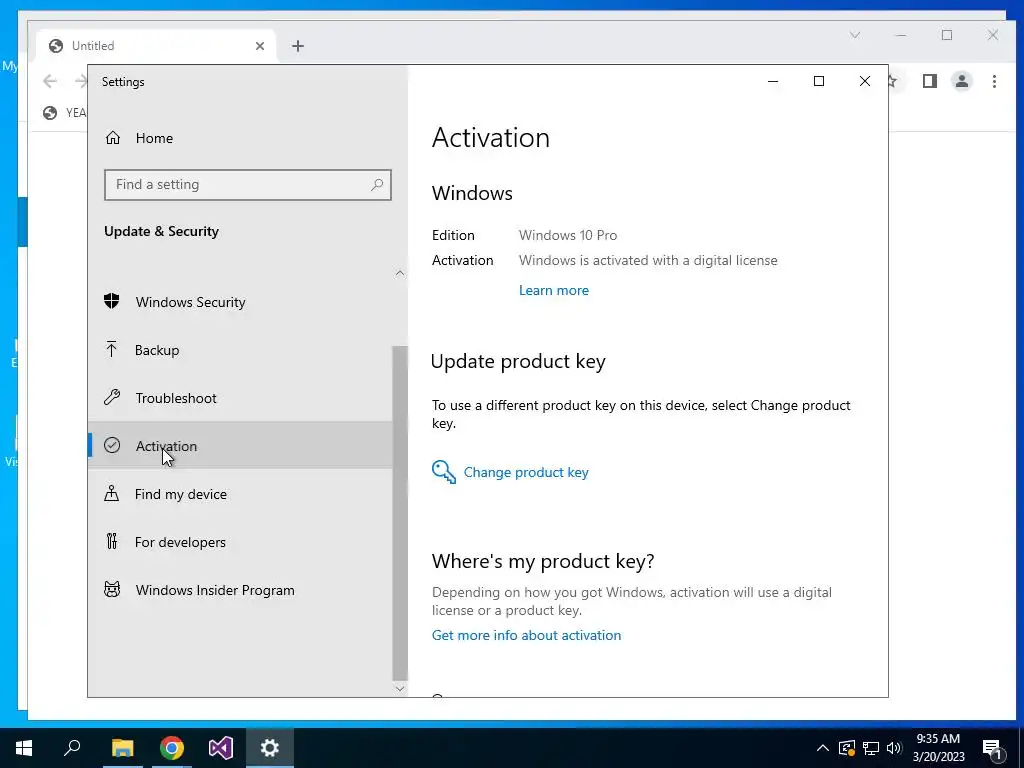Open the Troubleshoot page
Viewport: 1024px width, 768px height.
coord(240,398)
